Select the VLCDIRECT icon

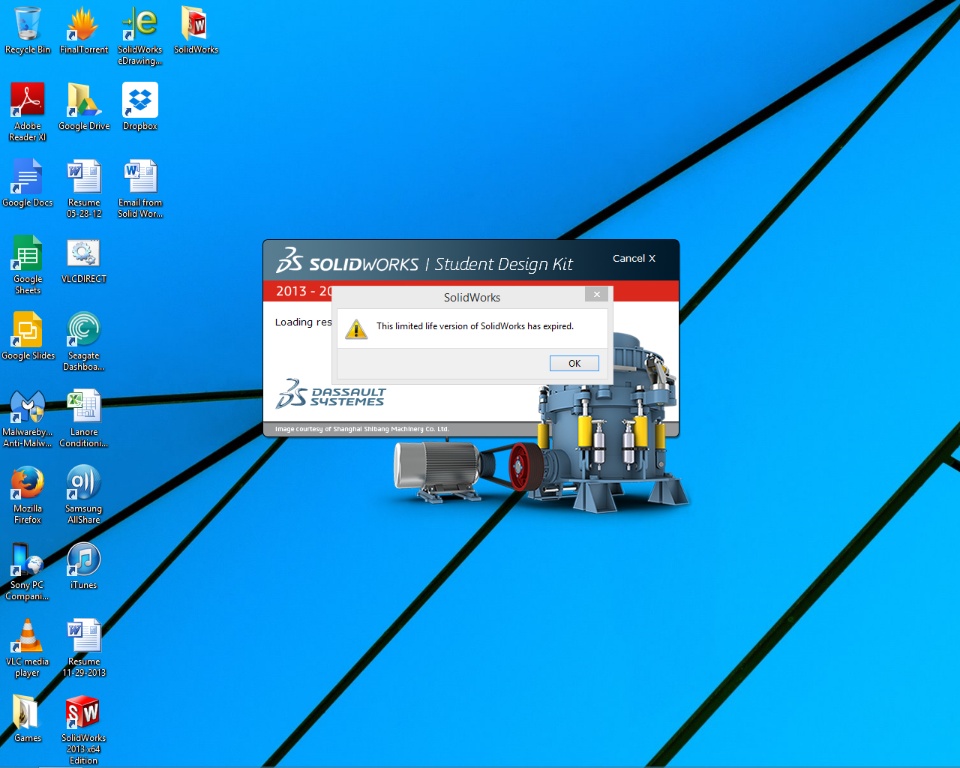pos(84,260)
